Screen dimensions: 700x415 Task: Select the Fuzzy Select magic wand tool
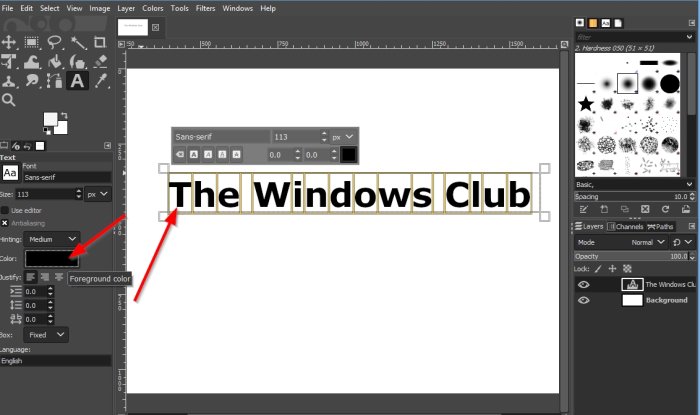tap(78, 42)
